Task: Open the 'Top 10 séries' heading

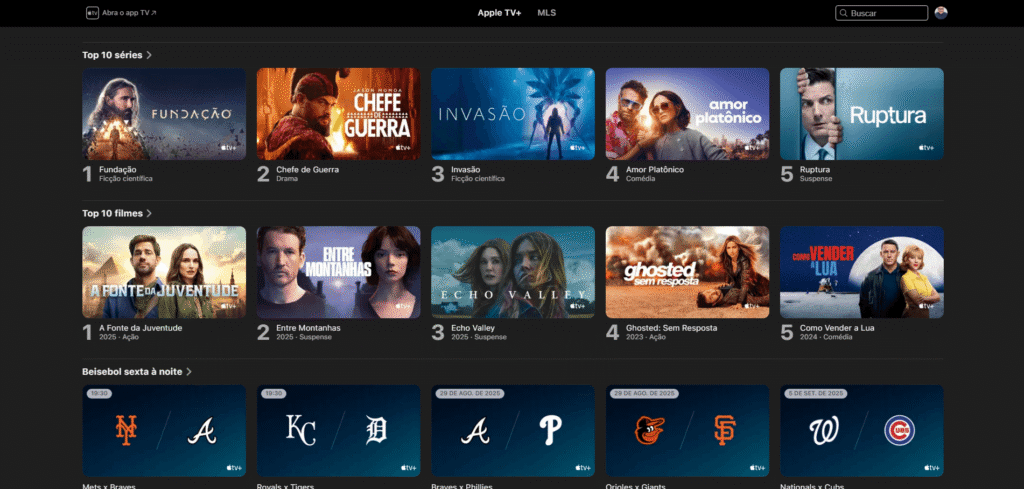Action: [112, 55]
